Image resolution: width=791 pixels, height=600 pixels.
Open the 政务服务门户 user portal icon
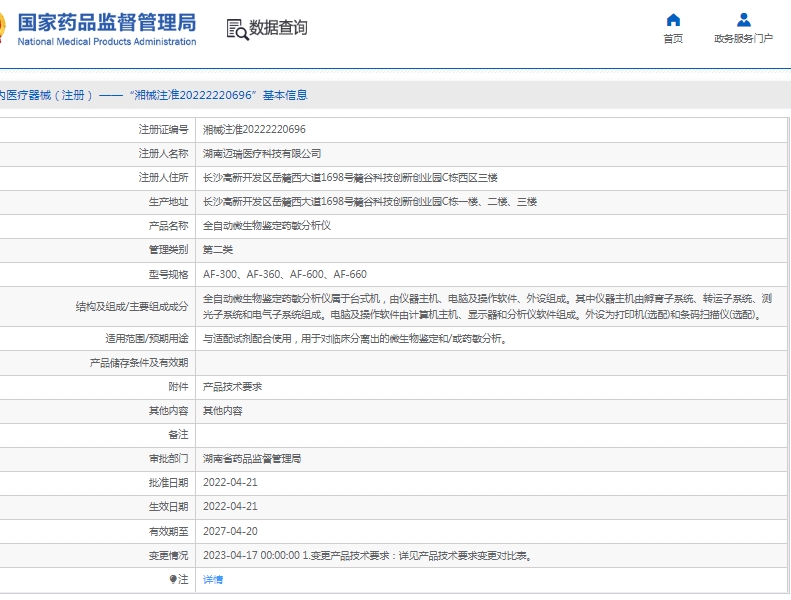(744, 20)
